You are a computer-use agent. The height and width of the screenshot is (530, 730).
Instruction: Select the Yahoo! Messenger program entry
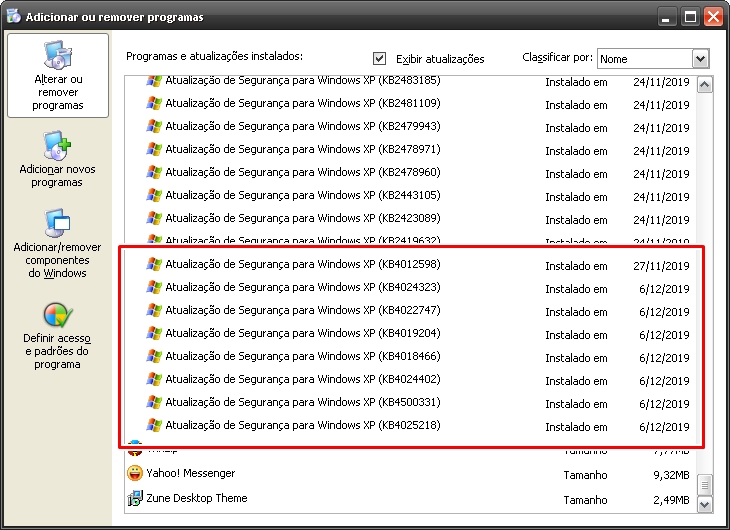[x=411, y=474]
